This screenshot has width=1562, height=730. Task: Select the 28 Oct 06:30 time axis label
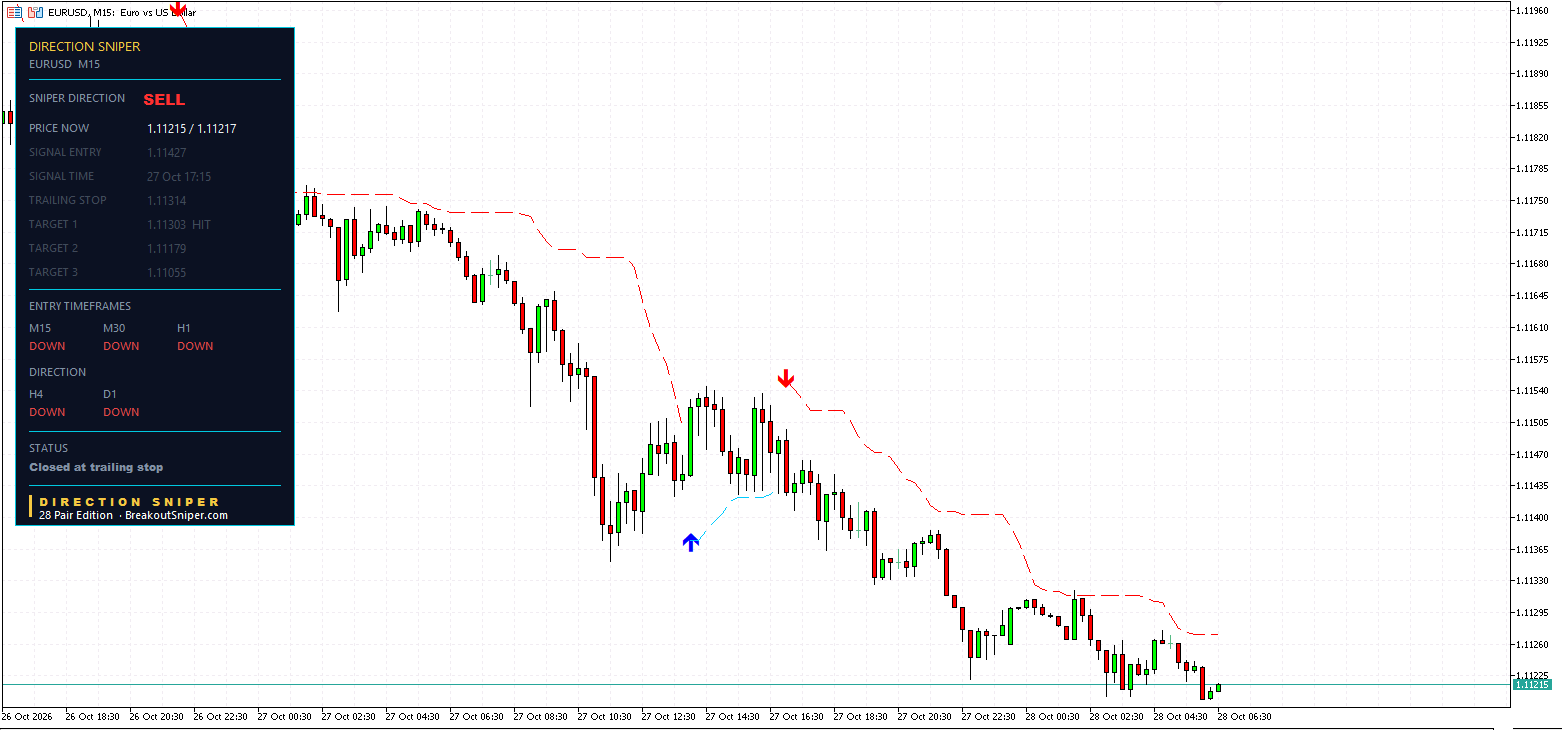coord(1243,716)
